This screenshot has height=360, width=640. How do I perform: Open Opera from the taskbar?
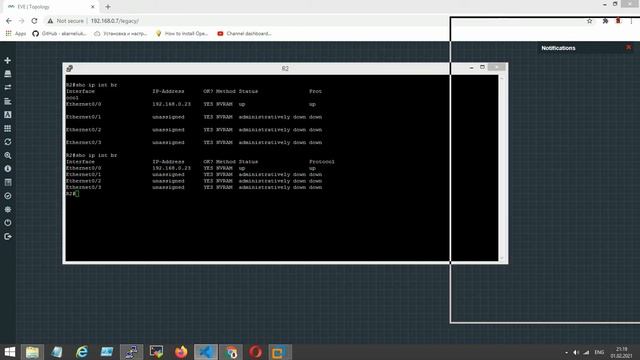[x=256, y=352]
